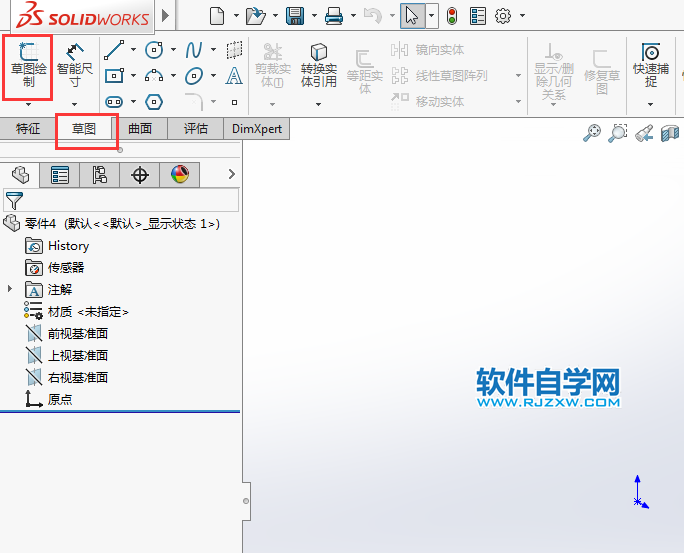684x553 pixels.
Task: Select 传感器 in feature tree
Action: pos(55,268)
